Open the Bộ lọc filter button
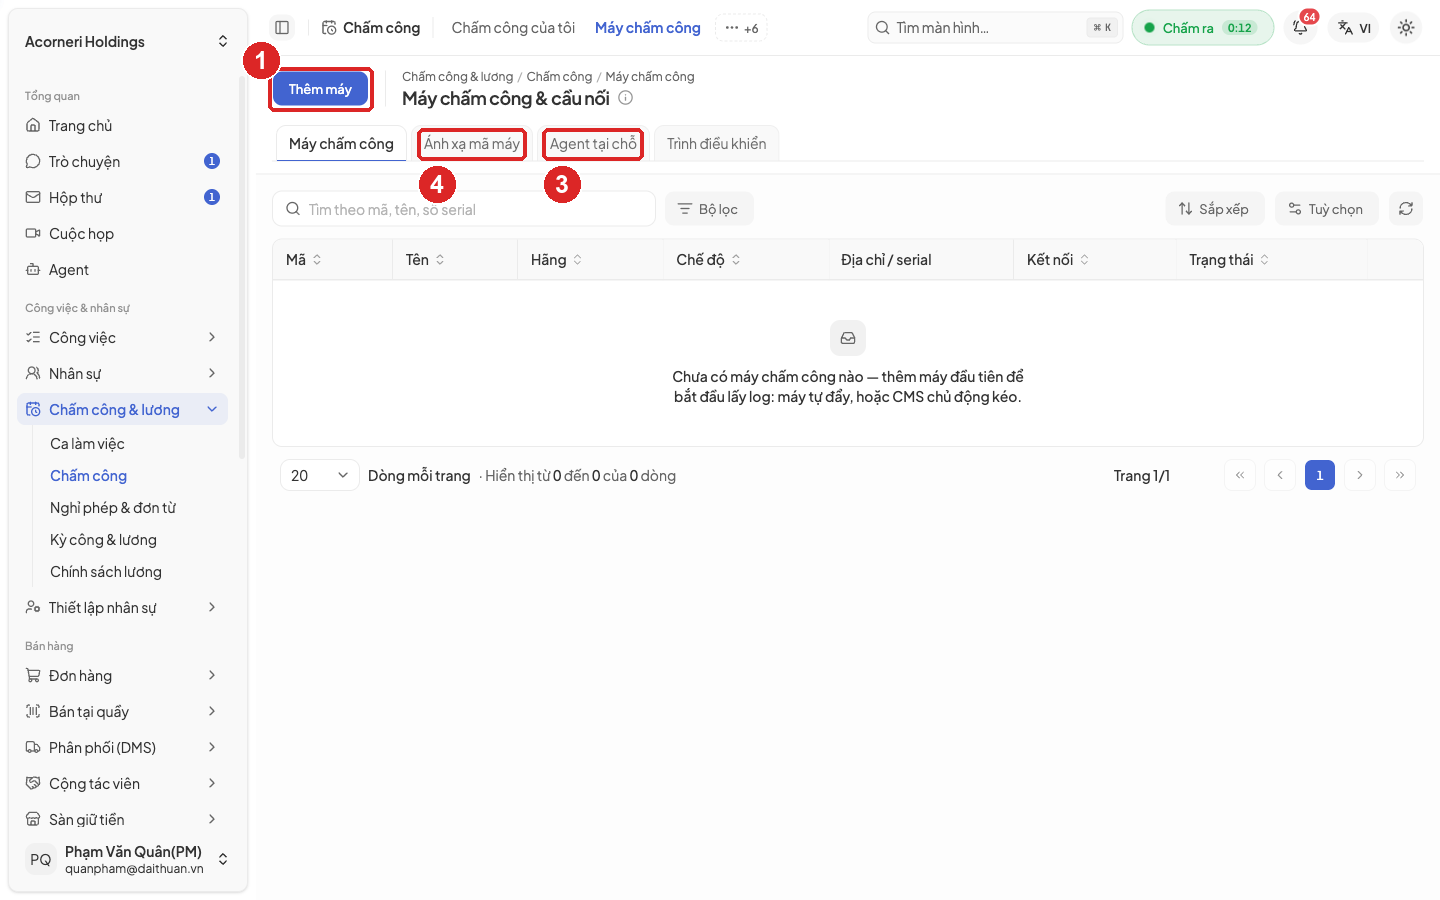The width and height of the screenshot is (1440, 900). (x=709, y=209)
